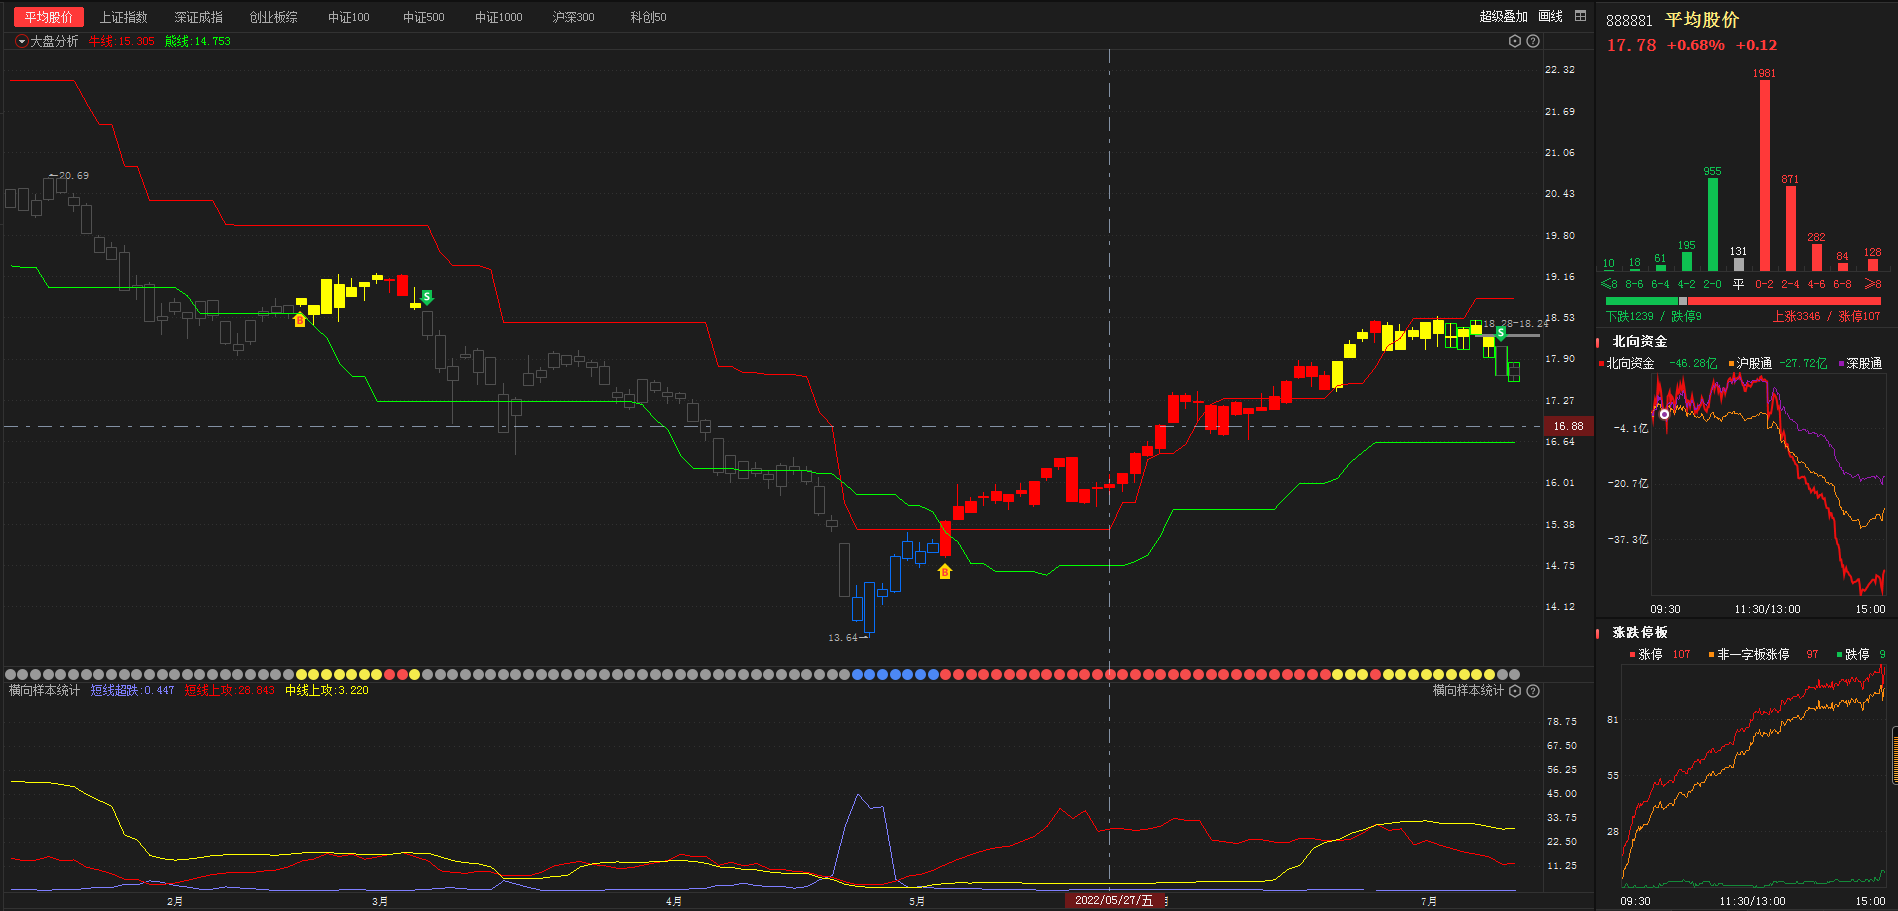Click the green distribution bar labeled 955
The image size is (1898, 911).
click(1712, 224)
